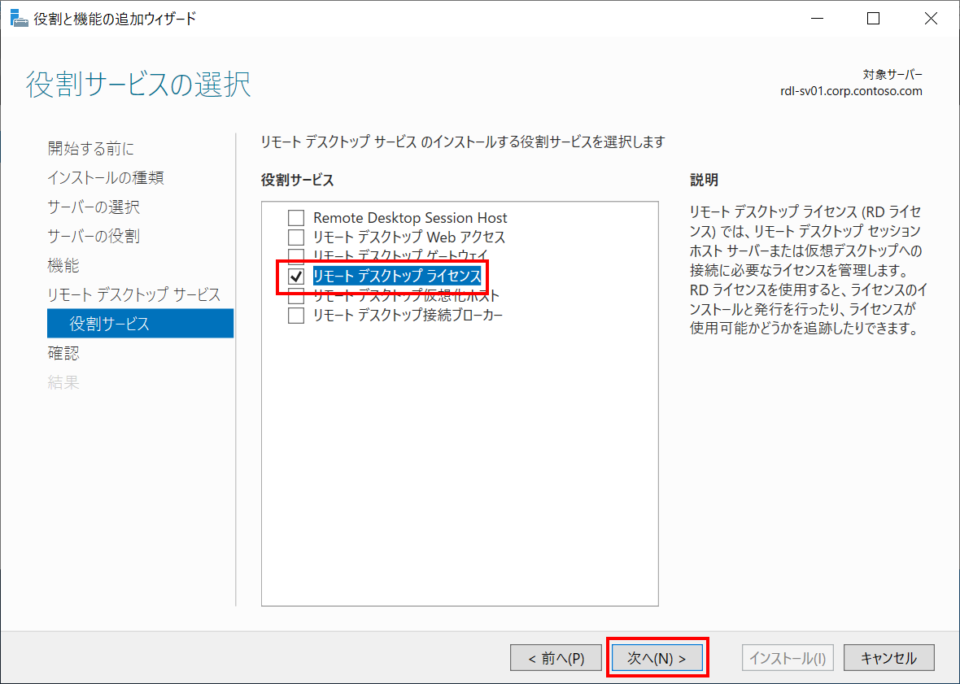The image size is (960, 684).
Task: Click the 次へ(N) > button
Action: pos(657,658)
